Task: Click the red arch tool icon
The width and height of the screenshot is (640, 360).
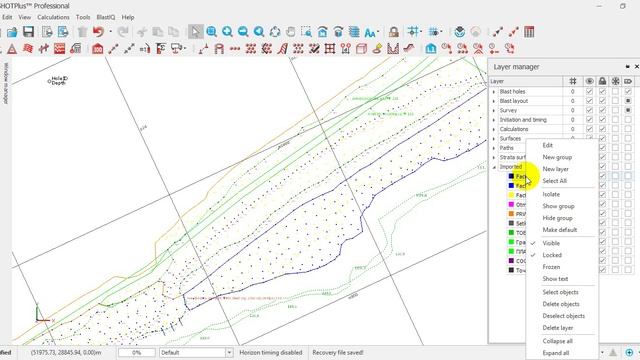Action: (219, 49)
